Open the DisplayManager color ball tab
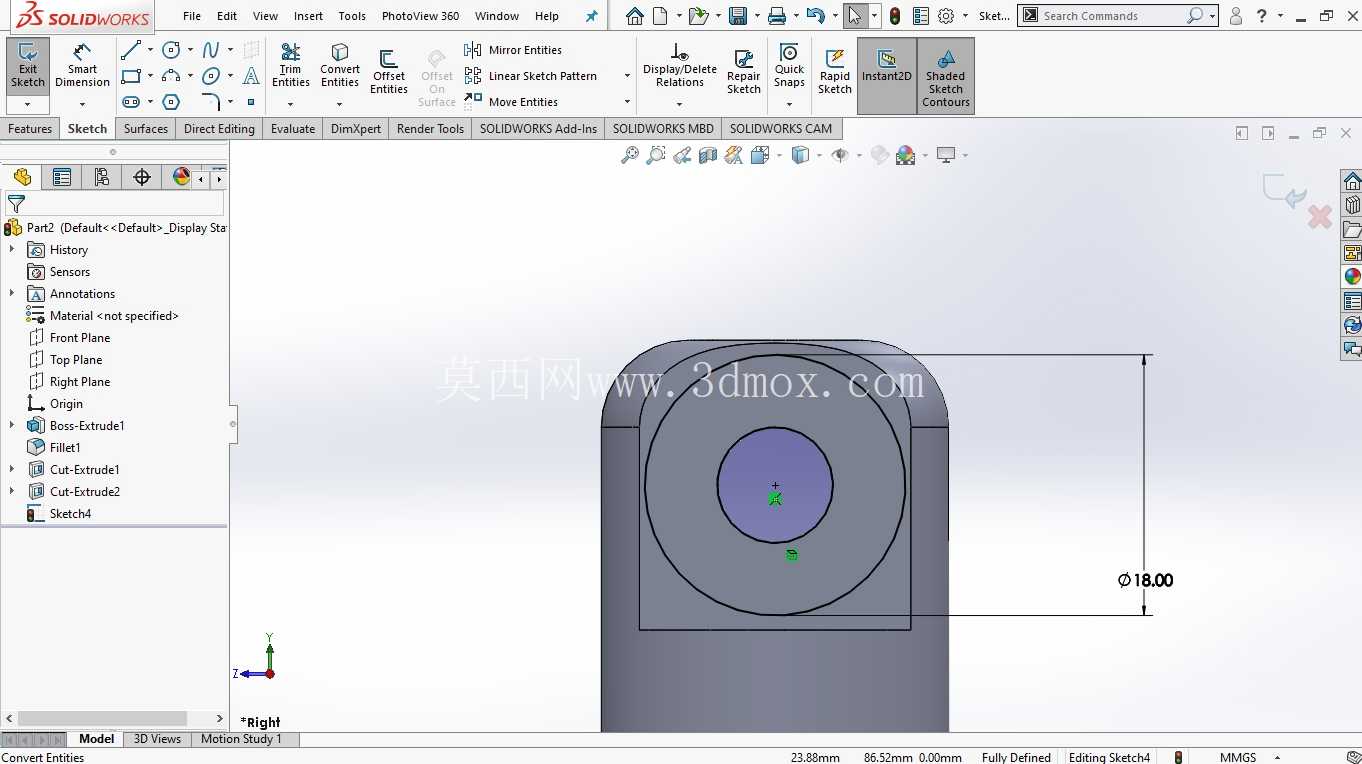This screenshot has width=1362, height=764. click(181, 177)
